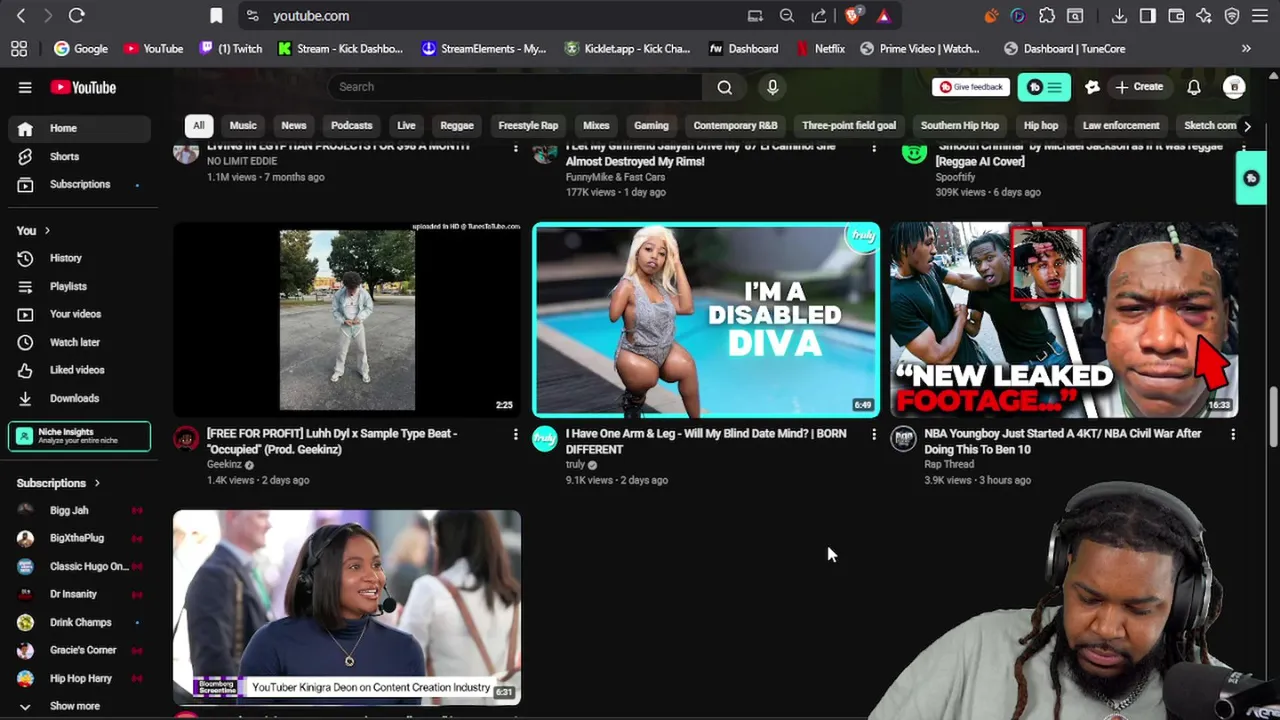Open the New Leaked Footage thumbnail
This screenshot has height=720, width=1280.
click(x=1064, y=319)
